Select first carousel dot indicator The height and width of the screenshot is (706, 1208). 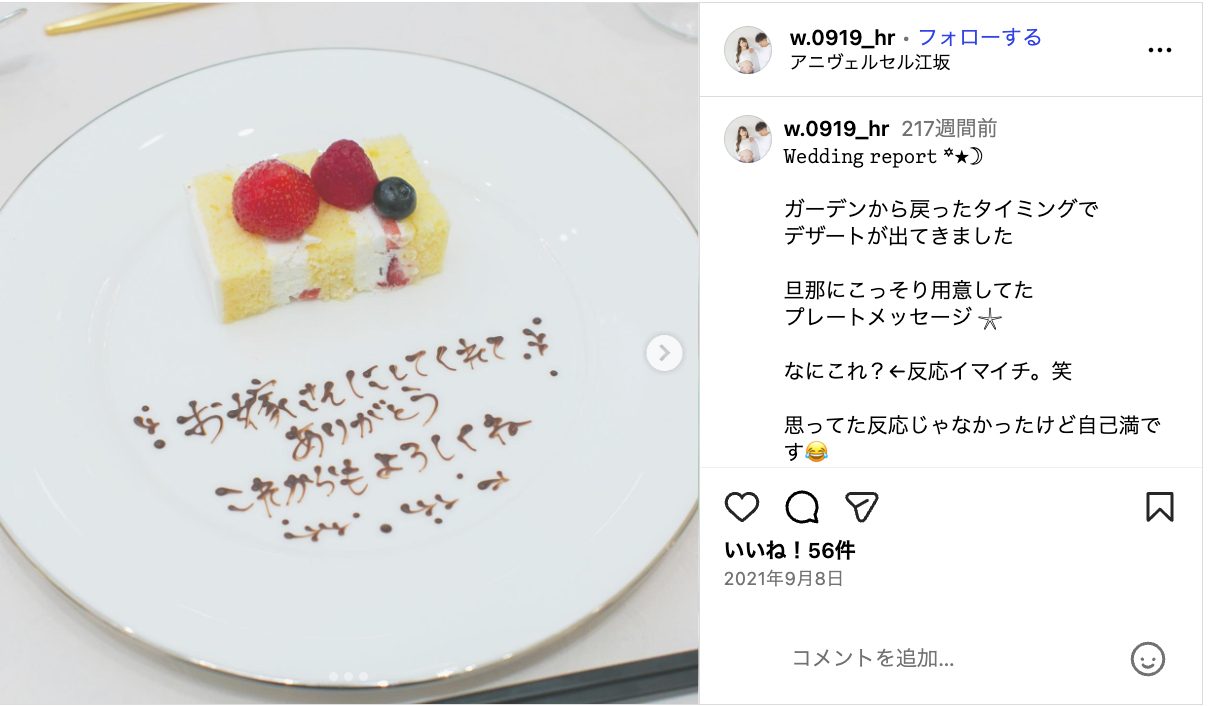click(x=334, y=677)
